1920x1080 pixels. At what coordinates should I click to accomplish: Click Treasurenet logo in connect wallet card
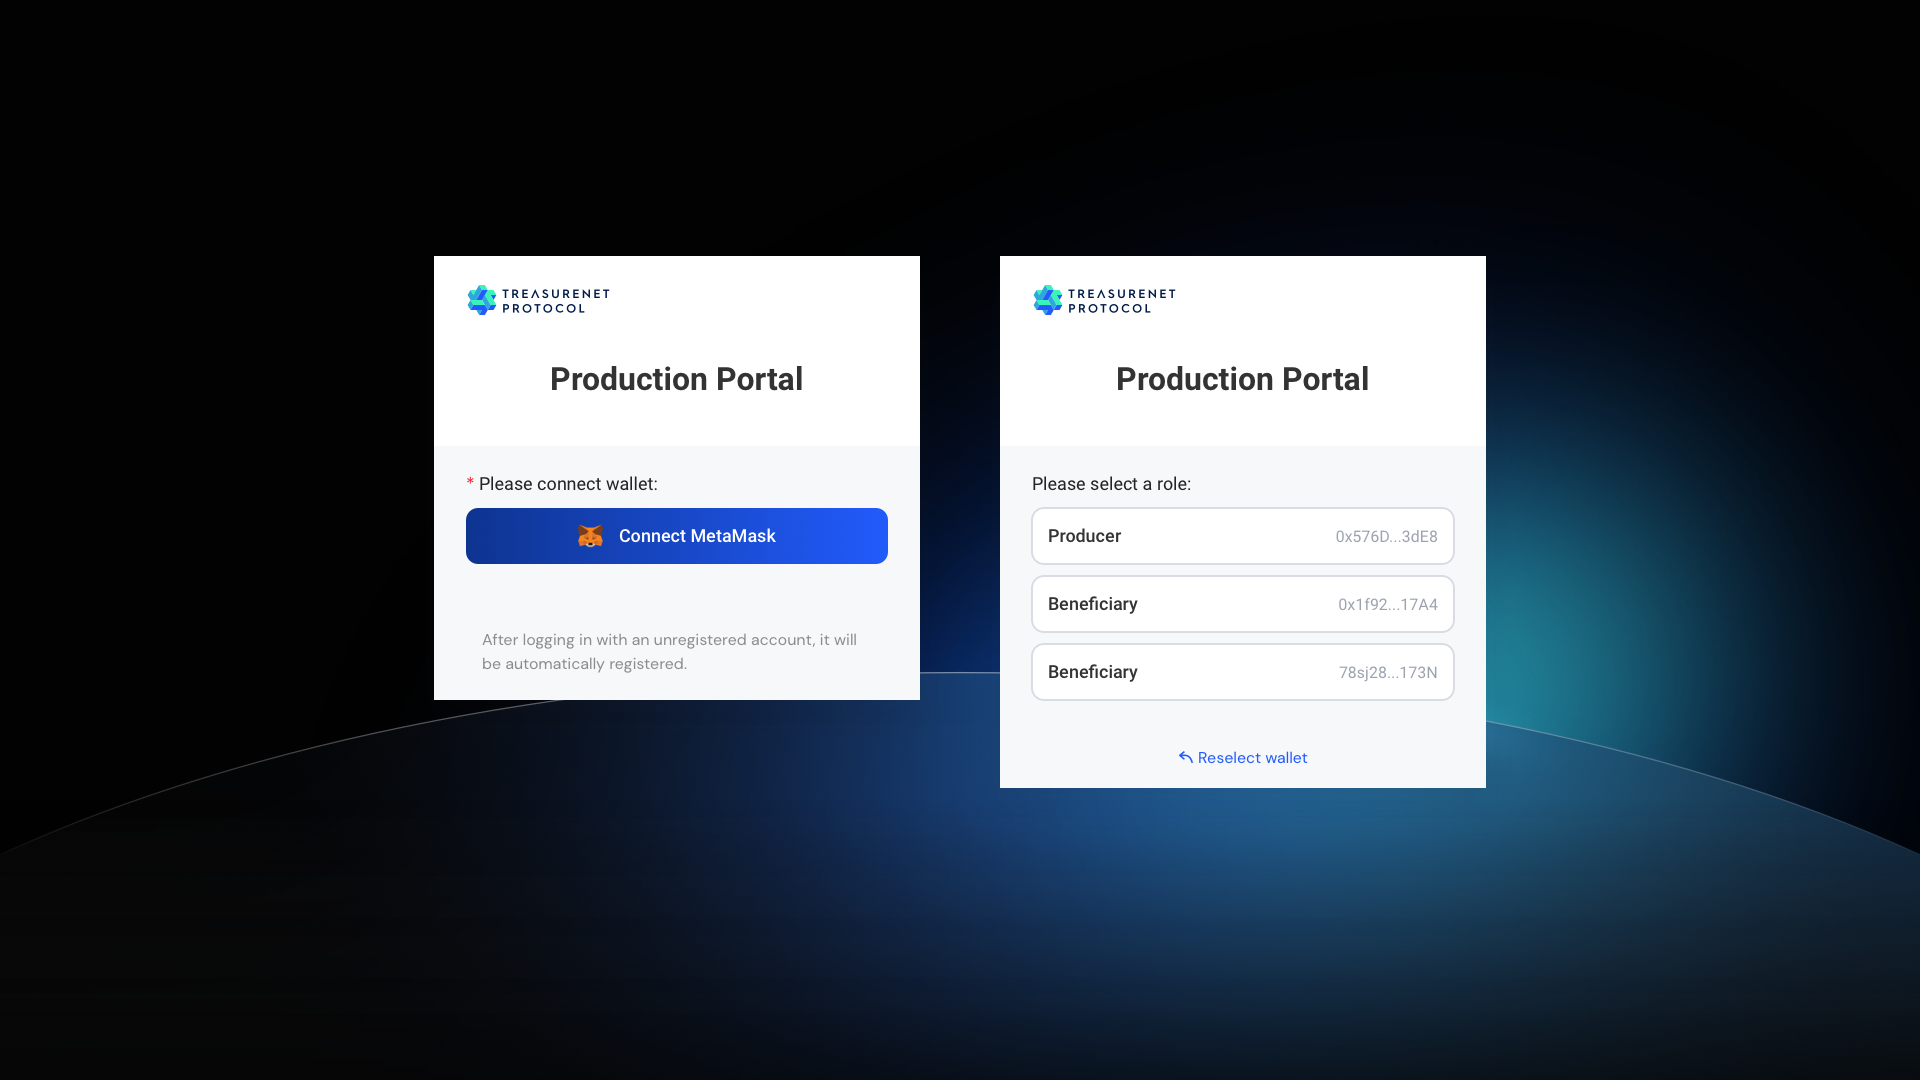[538, 300]
